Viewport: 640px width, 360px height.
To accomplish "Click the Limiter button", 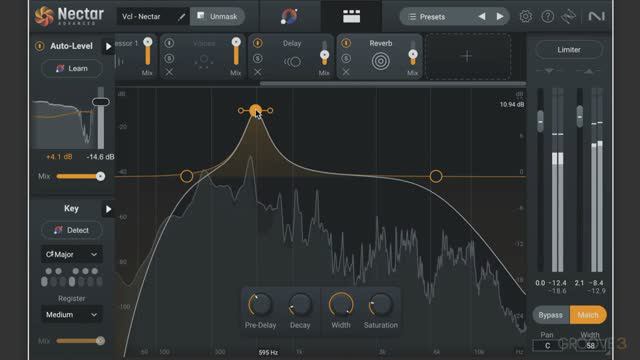I will pyautogui.click(x=569, y=50).
